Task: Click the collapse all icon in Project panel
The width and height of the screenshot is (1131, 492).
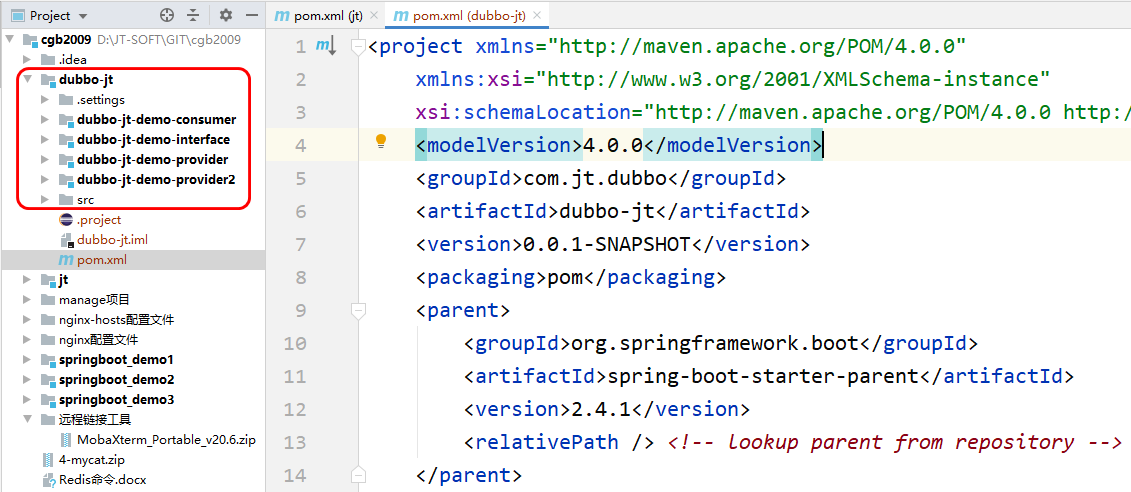Action: click(x=193, y=15)
